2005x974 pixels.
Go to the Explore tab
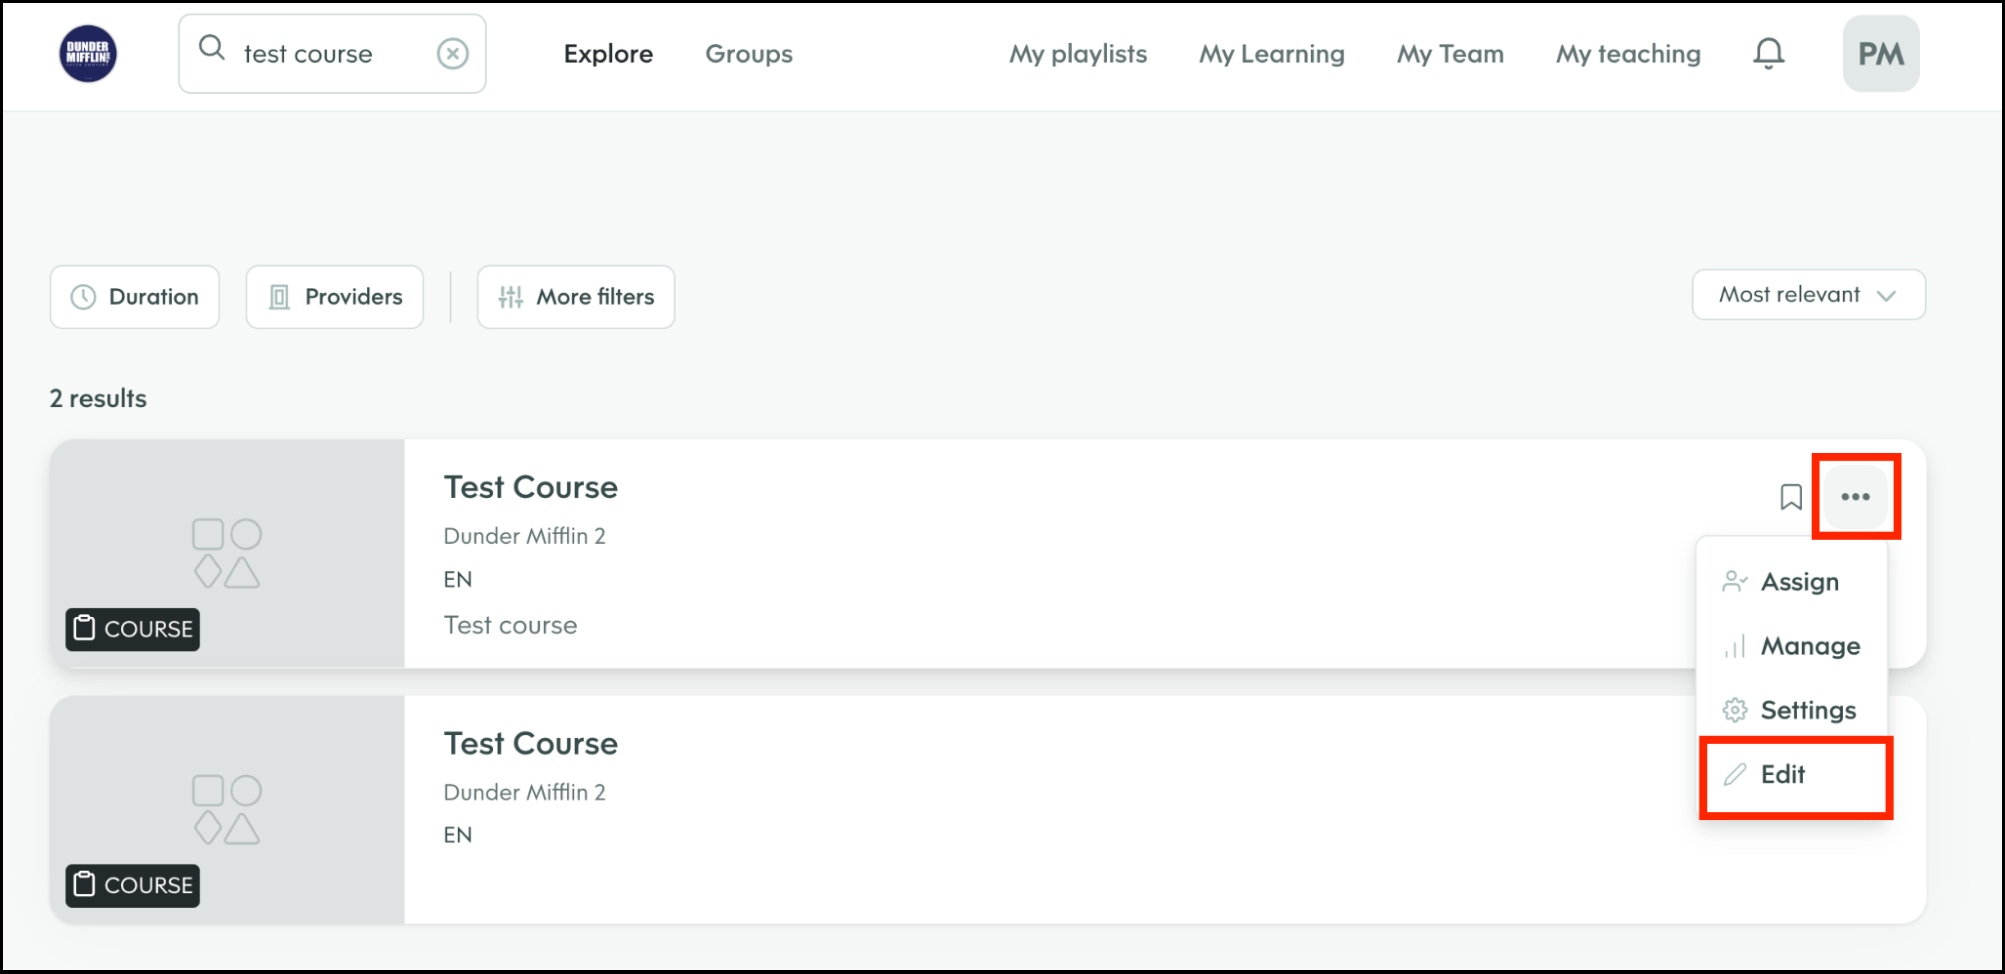[x=608, y=54]
